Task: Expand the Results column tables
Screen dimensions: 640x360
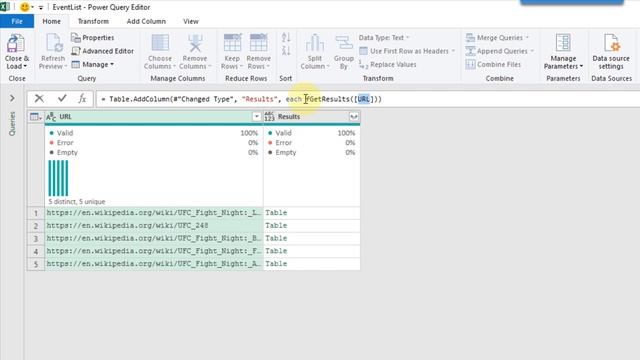Action: tap(353, 117)
